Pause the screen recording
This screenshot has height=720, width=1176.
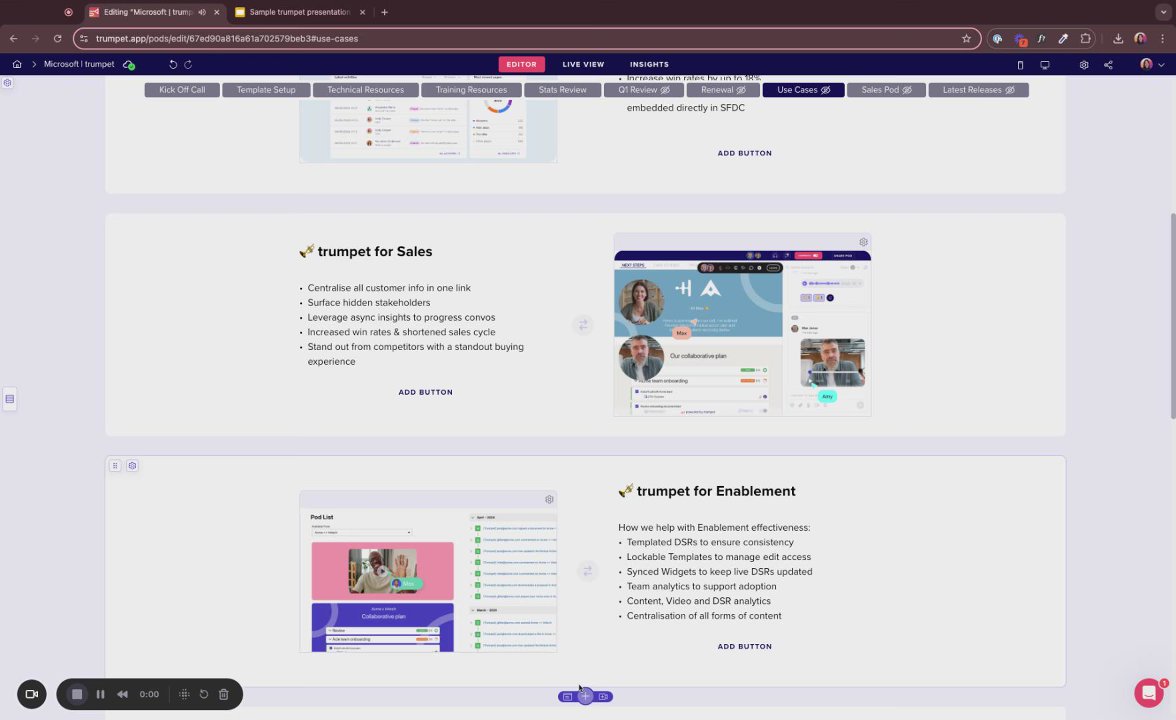(100, 694)
